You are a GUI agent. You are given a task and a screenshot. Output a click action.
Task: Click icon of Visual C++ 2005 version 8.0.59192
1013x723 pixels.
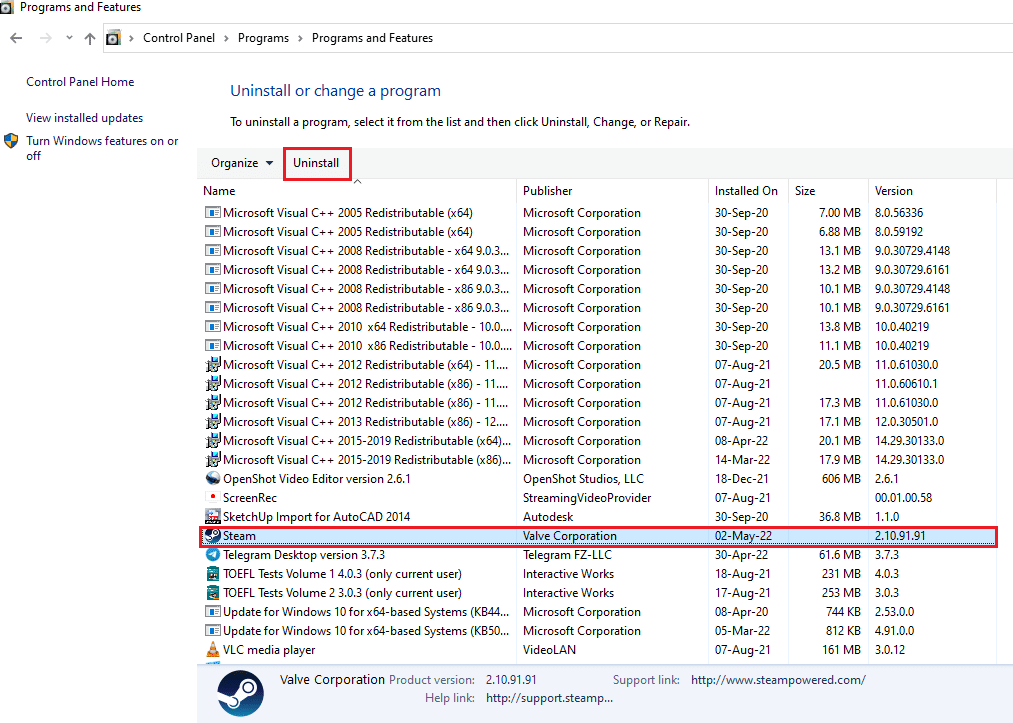pos(213,231)
